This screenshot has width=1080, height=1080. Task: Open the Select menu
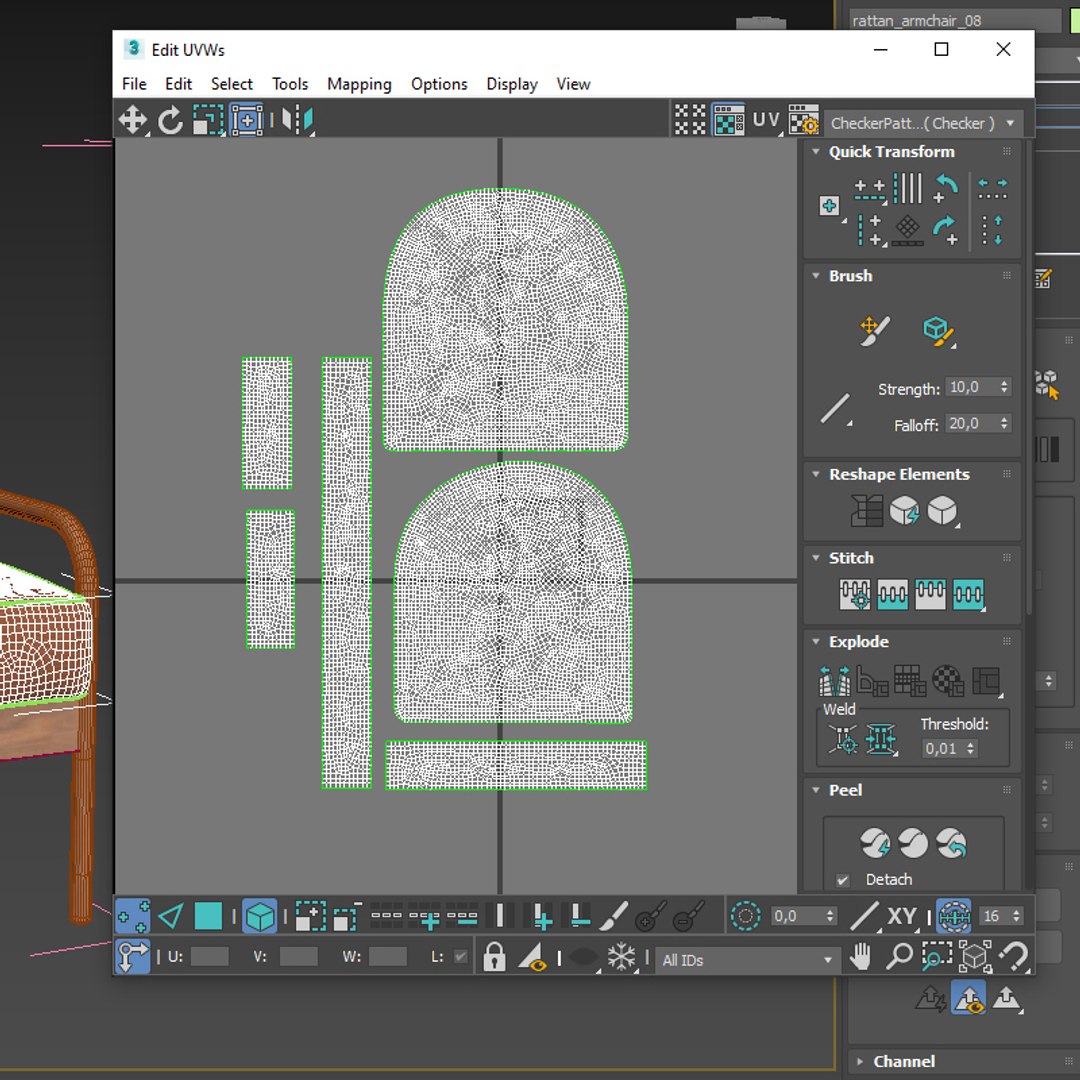[x=231, y=84]
